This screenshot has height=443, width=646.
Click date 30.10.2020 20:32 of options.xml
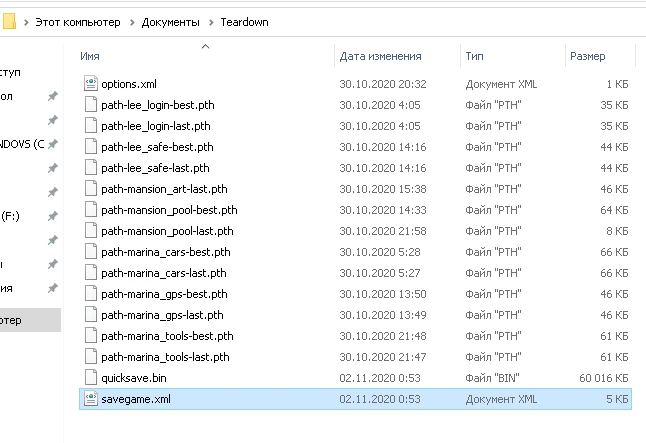coord(383,84)
